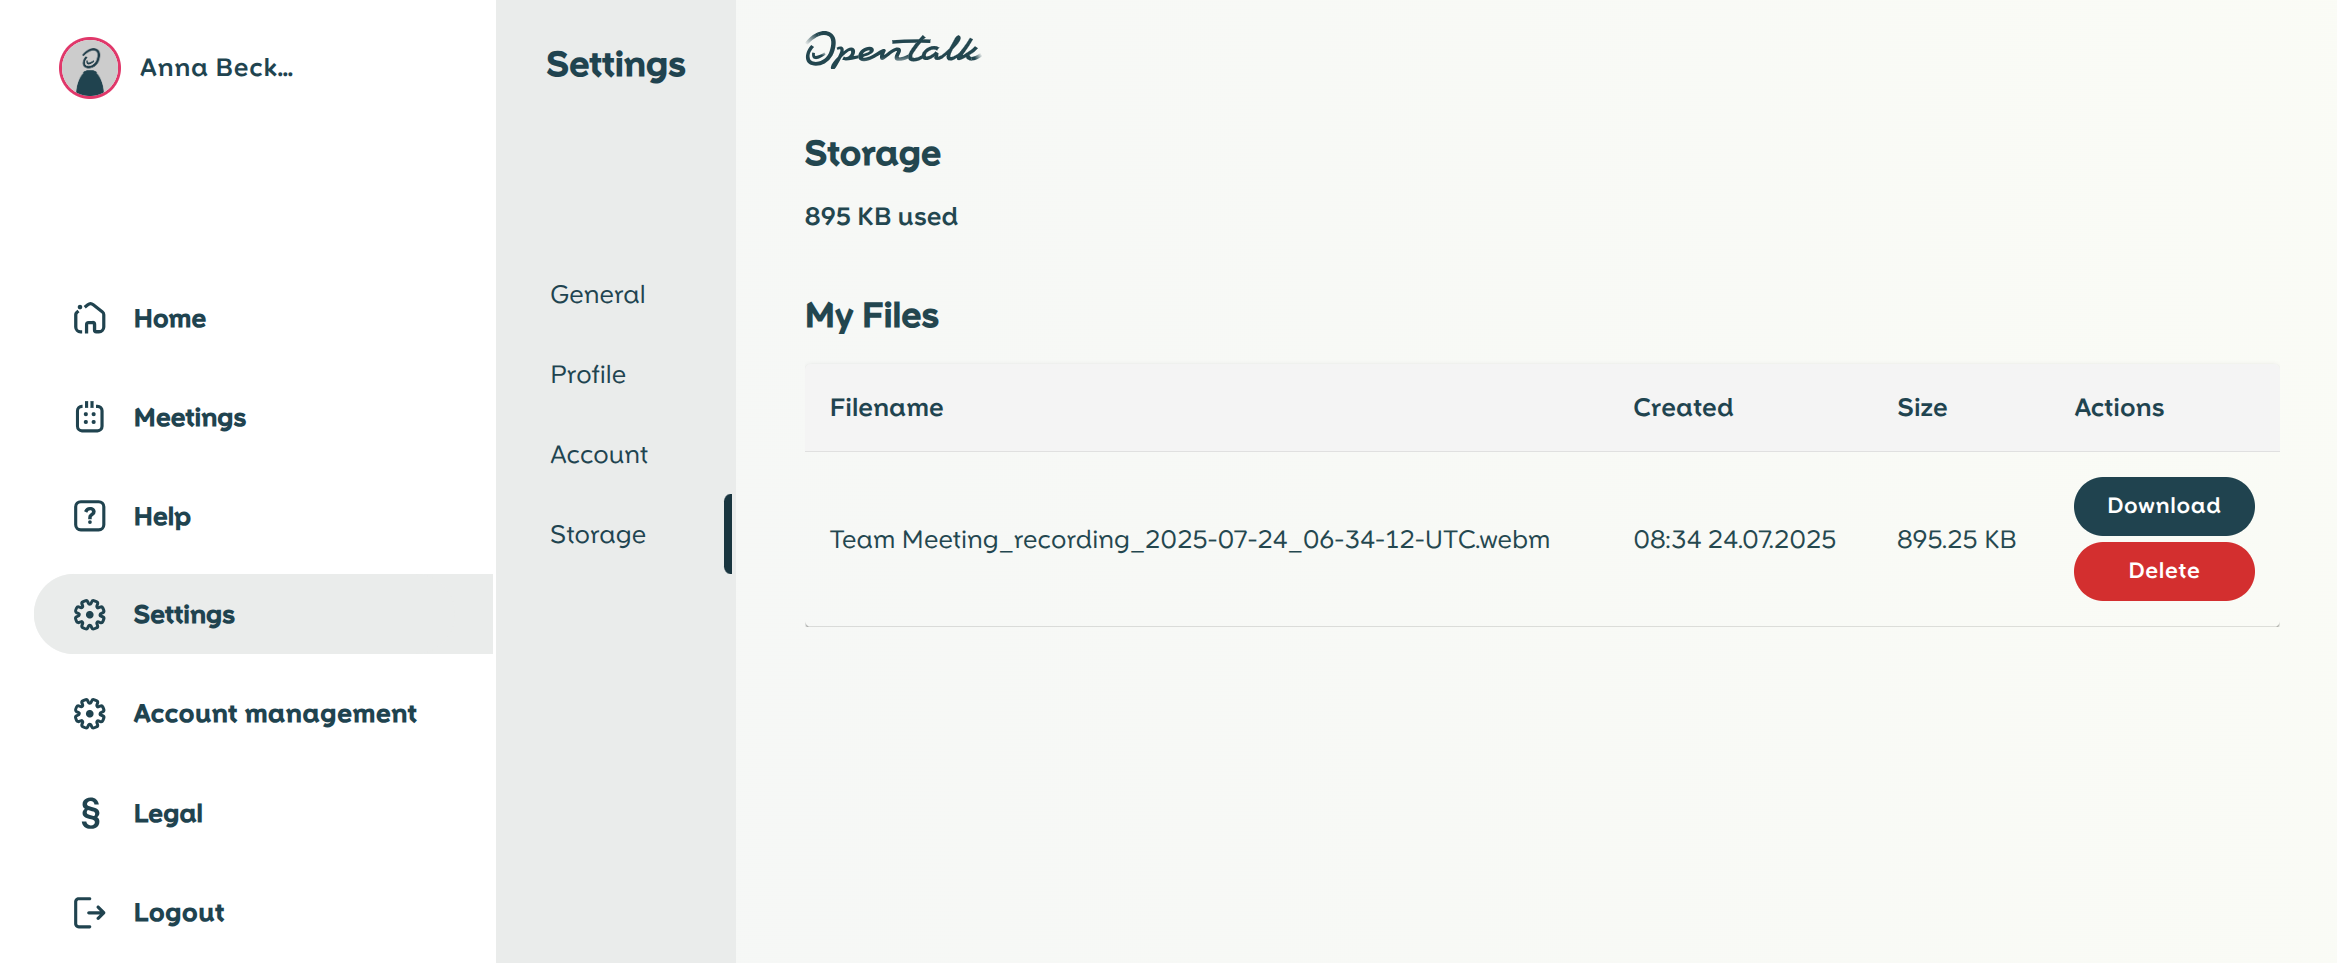Click the Size column header

[x=1921, y=407]
